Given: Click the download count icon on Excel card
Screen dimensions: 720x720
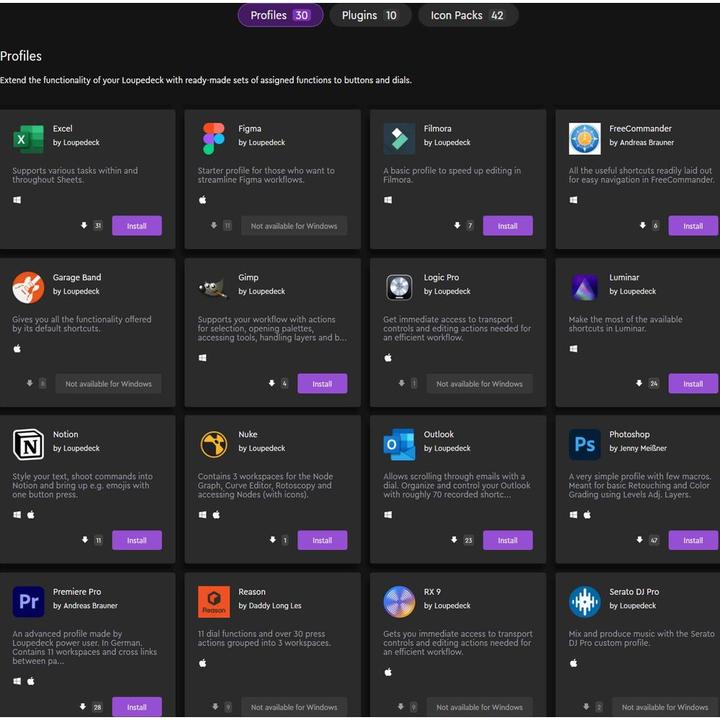Looking at the screenshot, I should 84,225.
